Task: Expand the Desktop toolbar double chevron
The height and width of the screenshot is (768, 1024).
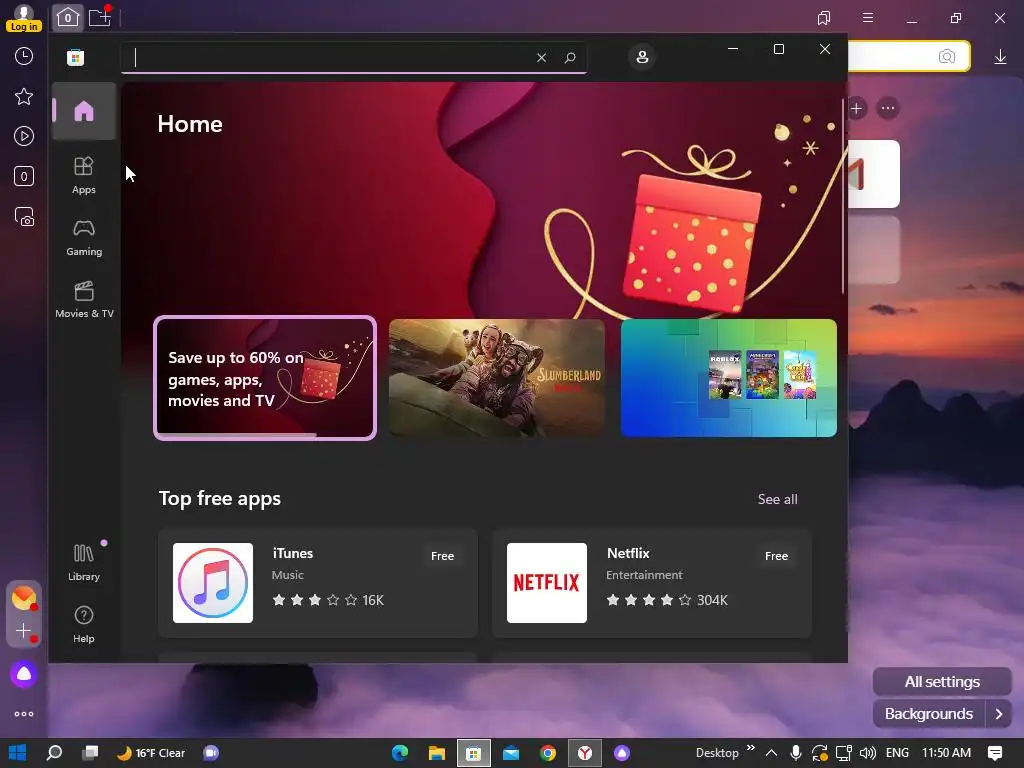Action: click(750, 748)
